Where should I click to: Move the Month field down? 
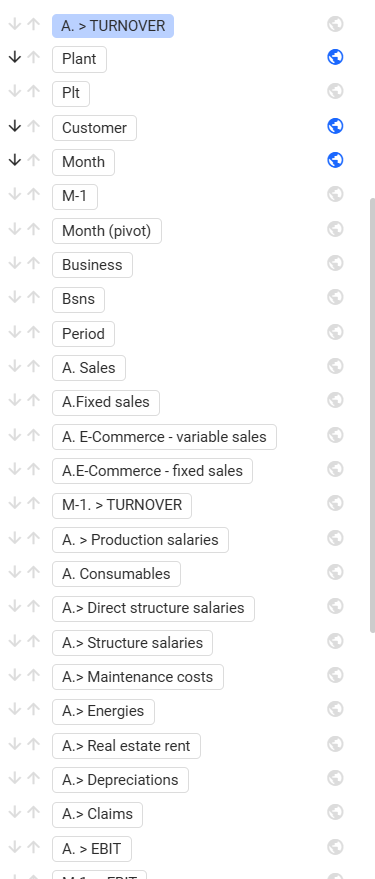(x=15, y=160)
